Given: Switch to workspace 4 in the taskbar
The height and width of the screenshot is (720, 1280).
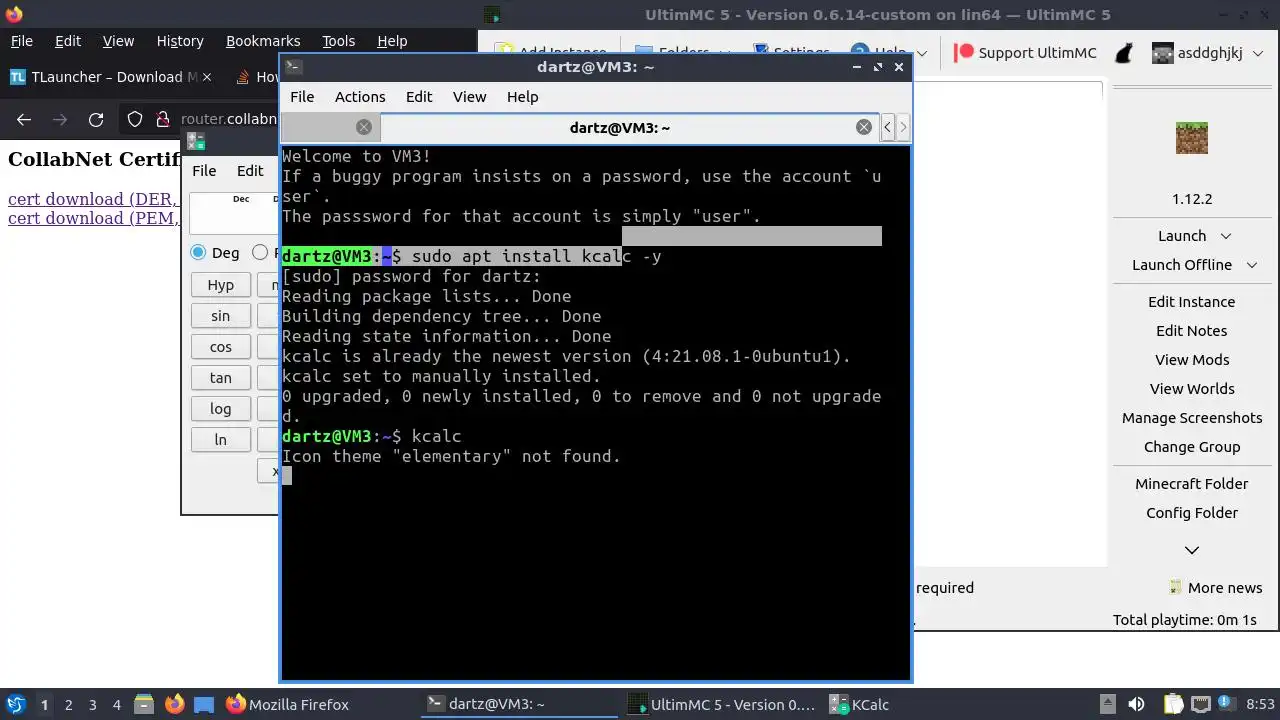Looking at the screenshot, I should point(117,704).
